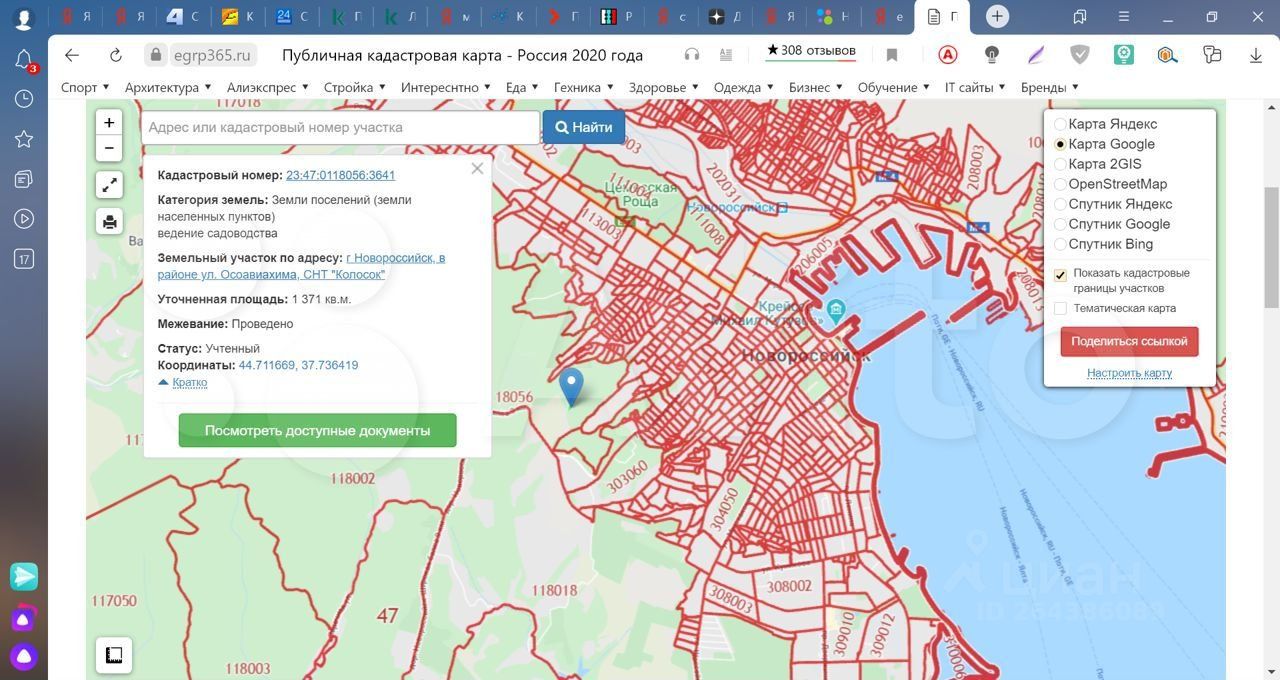Open the browser main menu
Viewport: 1280px width, 680px height.
(x=1123, y=16)
